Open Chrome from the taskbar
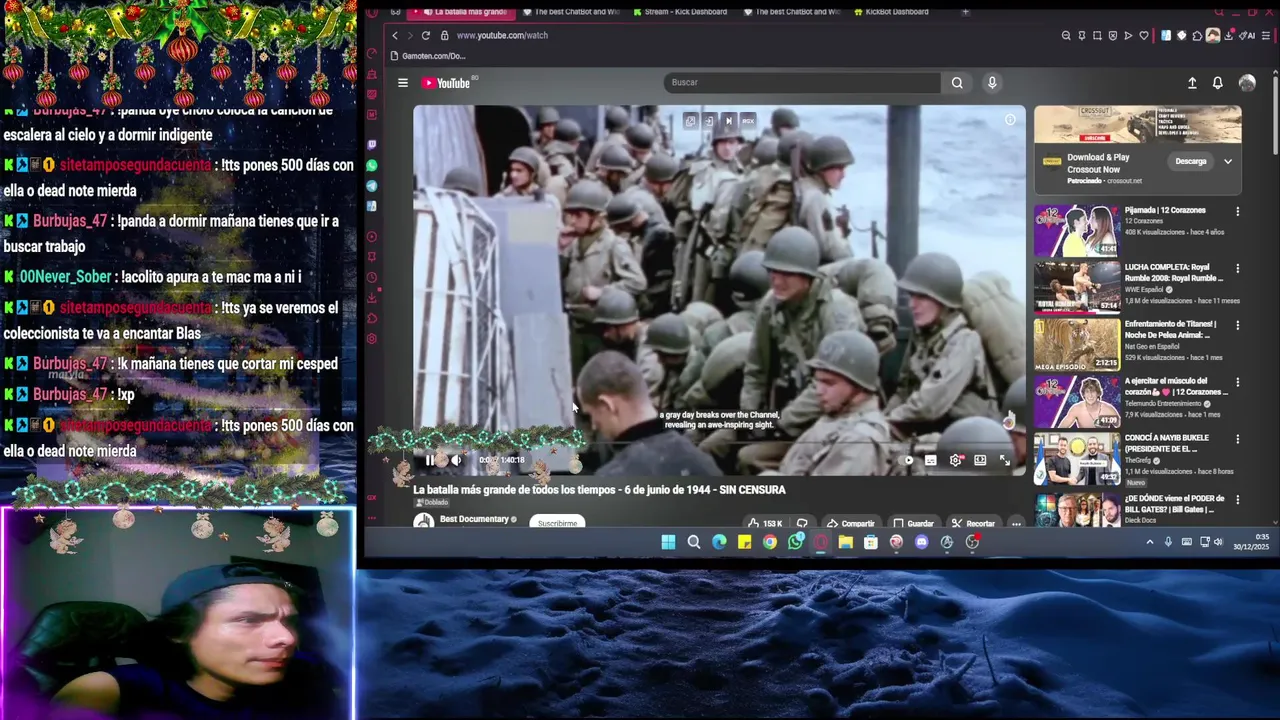Image resolution: width=1280 pixels, height=720 pixels. tap(769, 542)
